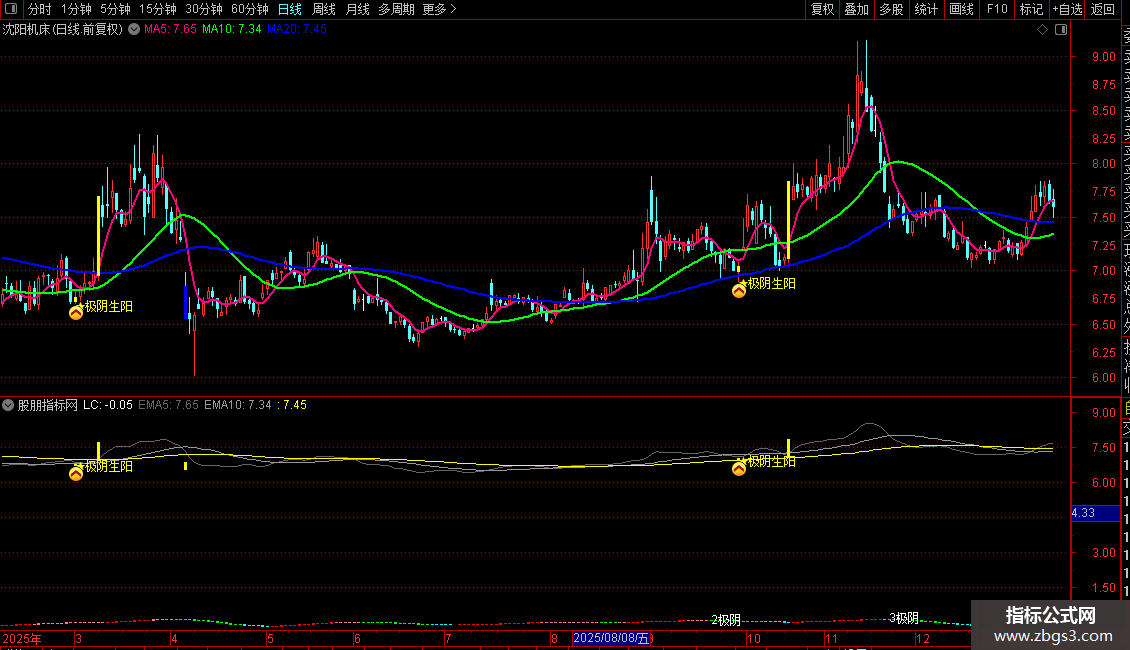Click the March 极阴生阳 signal icon on main chart
The width and height of the screenshot is (1130, 650).
76,312
